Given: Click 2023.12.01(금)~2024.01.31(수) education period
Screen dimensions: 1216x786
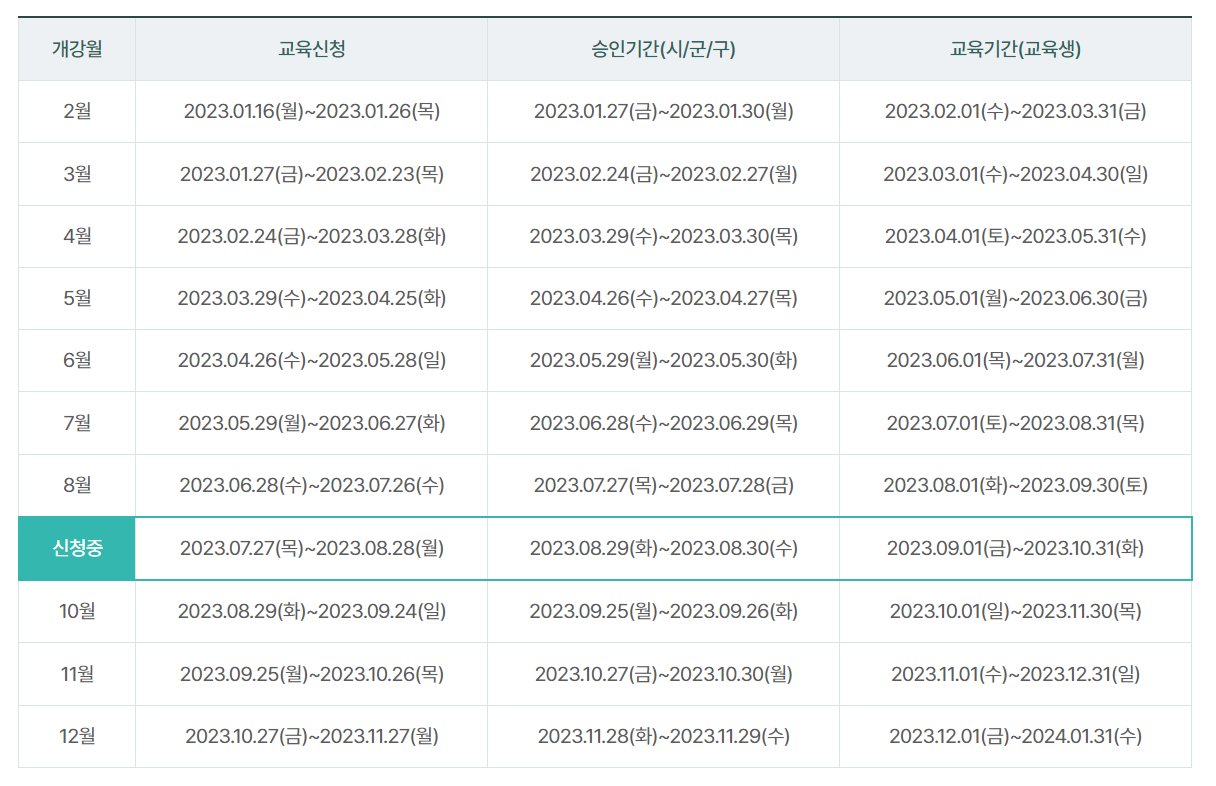Looking at the screenshot, I should (x=1015, y=736).
